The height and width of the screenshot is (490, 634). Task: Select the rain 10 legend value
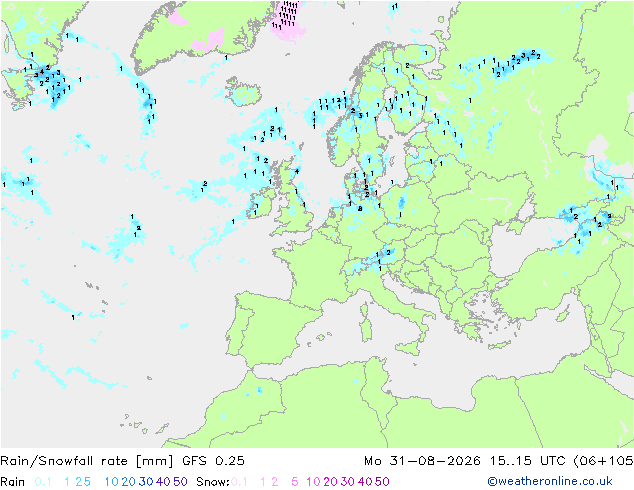(x=112, y=482)
